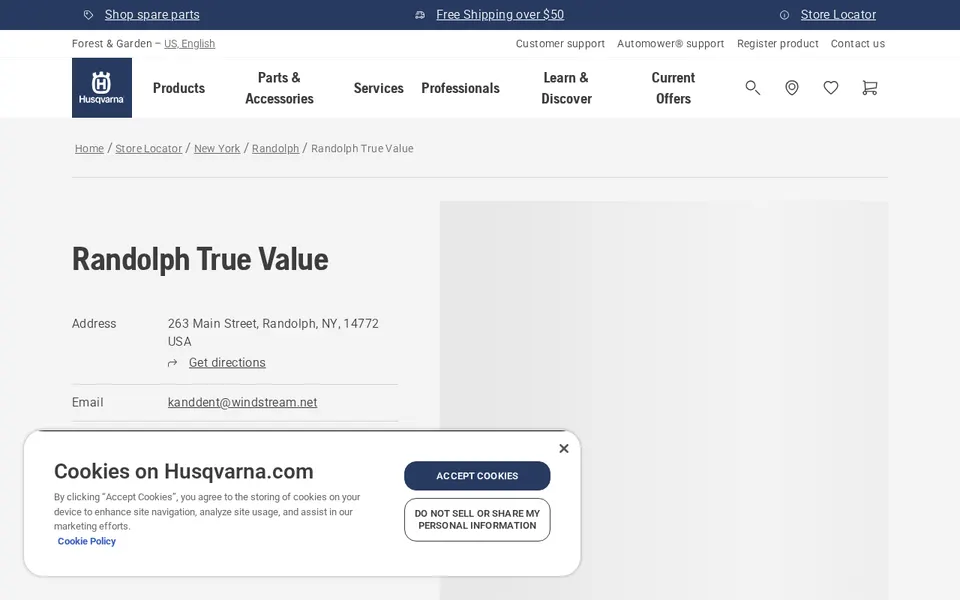Go to Store Locator breadcrumb
The width and height of the screenshot is (960, 600).
click(149, 149)
